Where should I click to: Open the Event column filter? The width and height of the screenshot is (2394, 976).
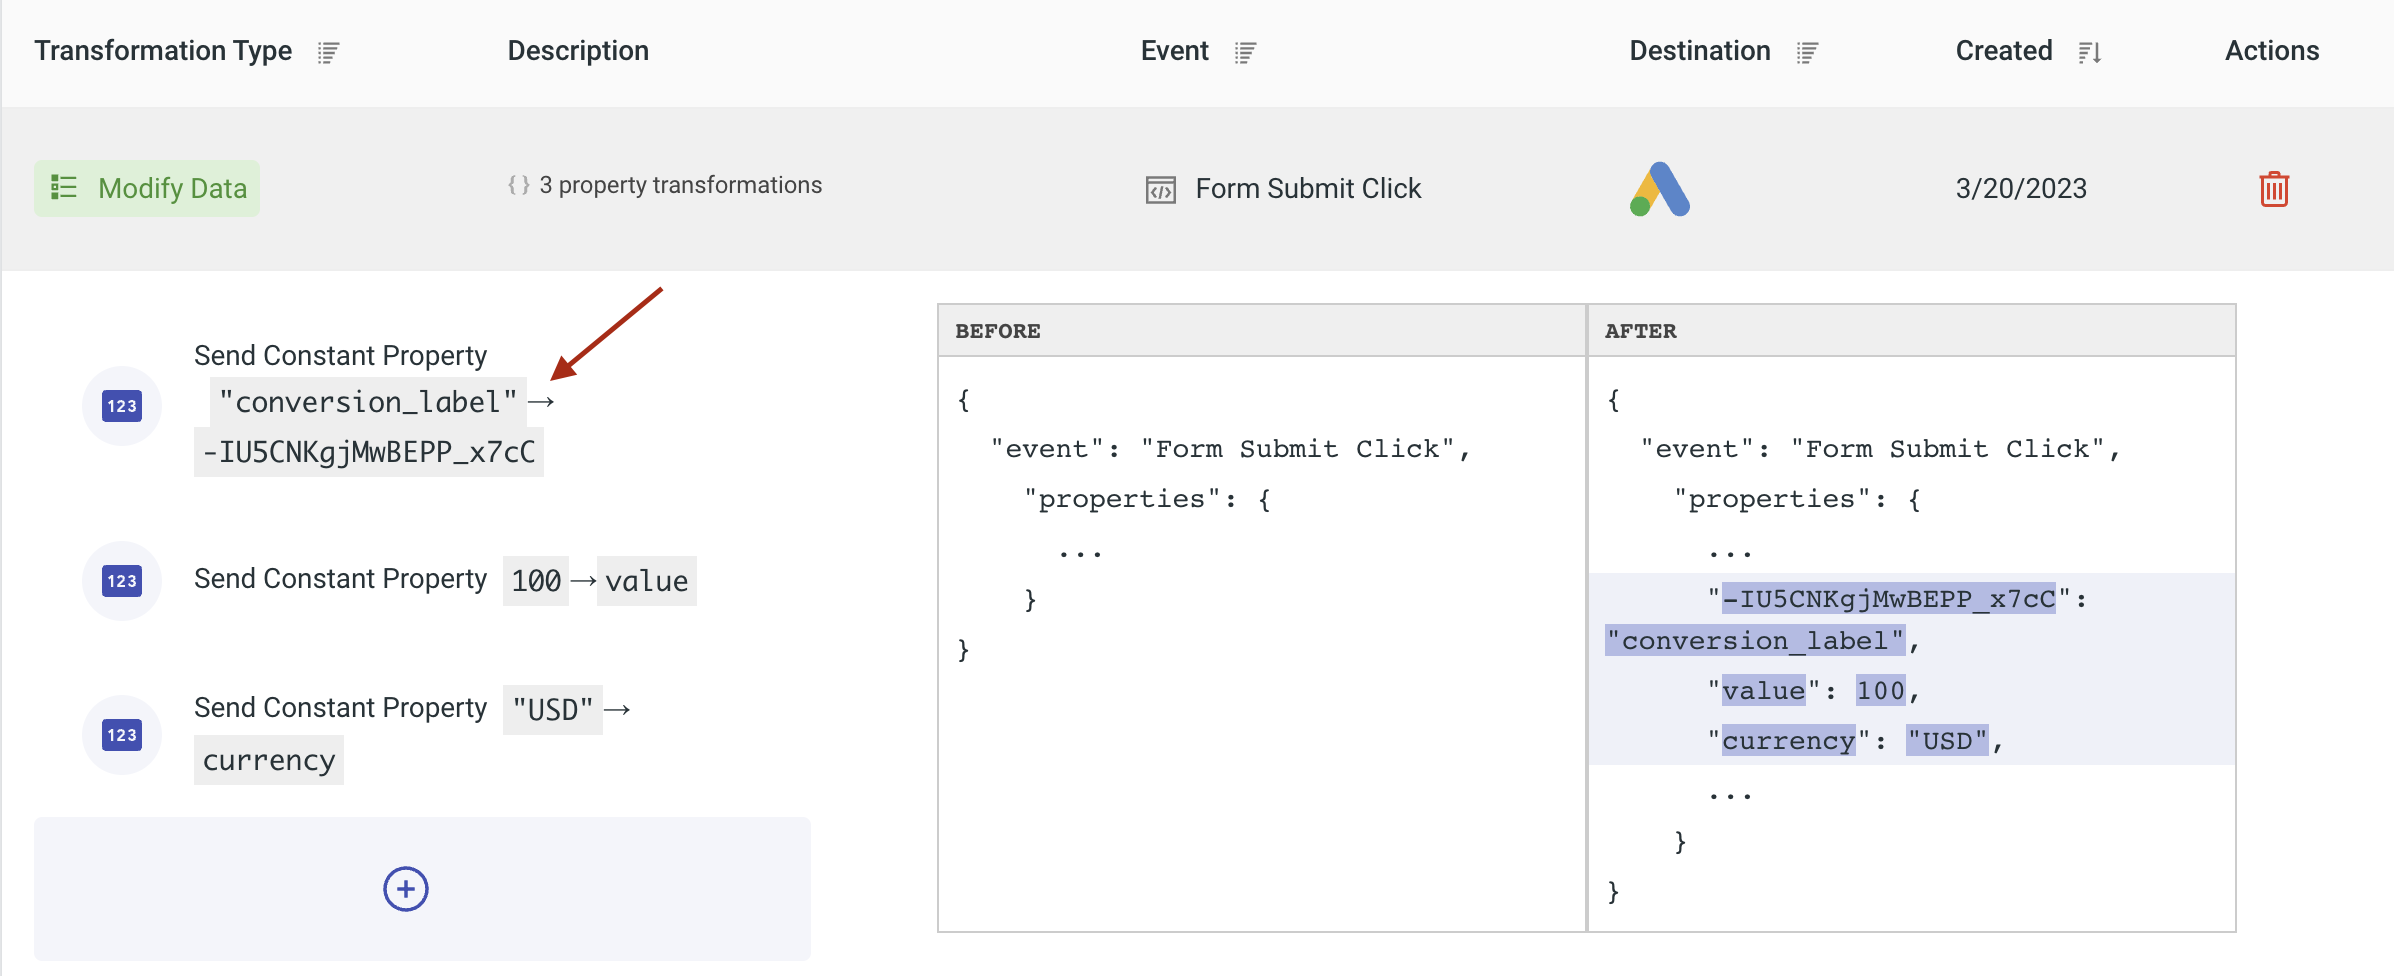tap(1244, 52)
